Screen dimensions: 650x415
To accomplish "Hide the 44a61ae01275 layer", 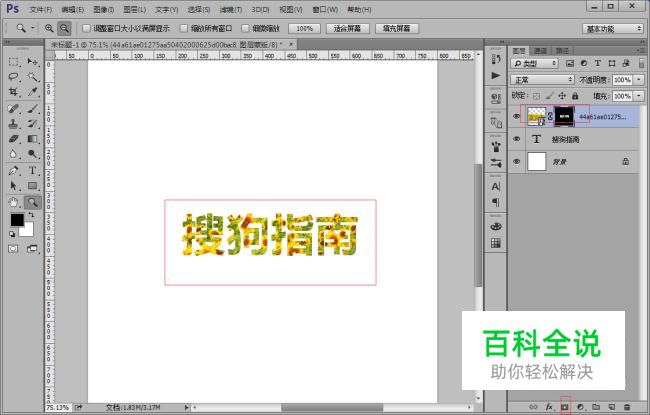I will tap(517, 116).
